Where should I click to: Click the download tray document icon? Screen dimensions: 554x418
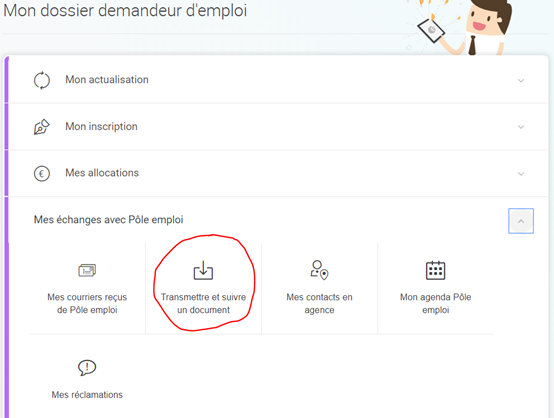pos(203,270)
